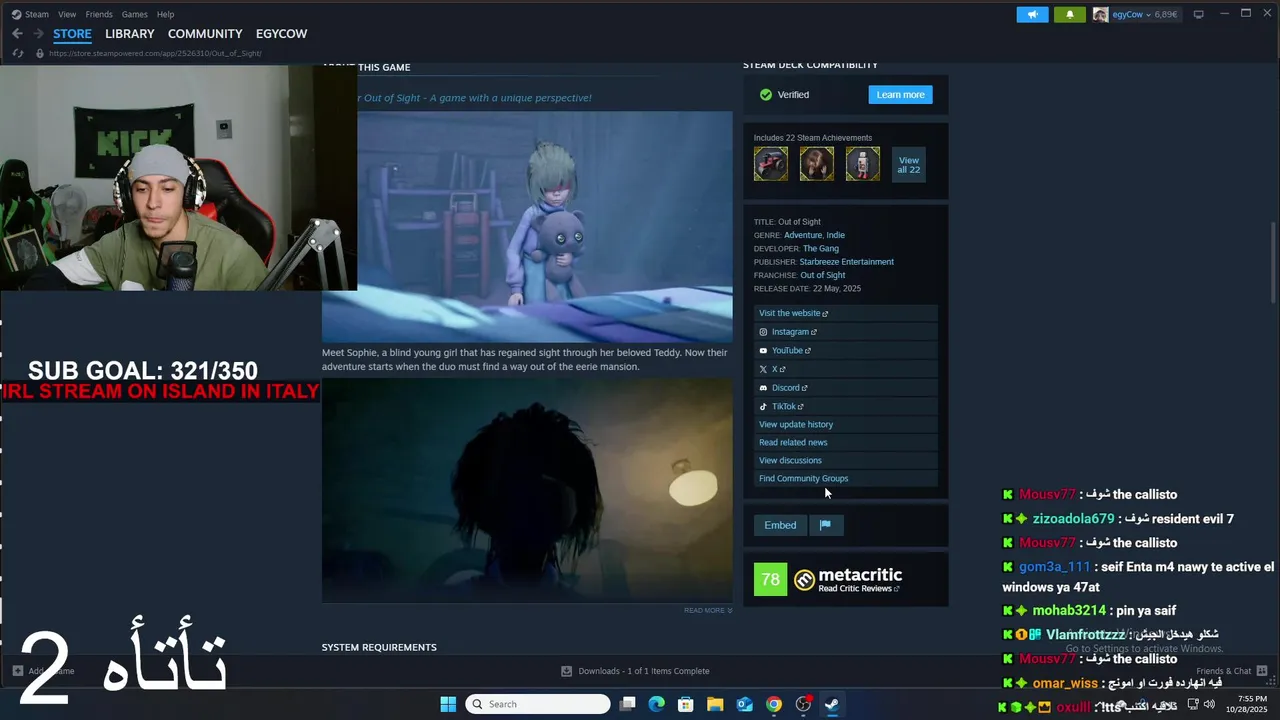Click the Steam icon on the taskbar
The height and width of the screenshot is (720, 1280).
tap(832, 704)
